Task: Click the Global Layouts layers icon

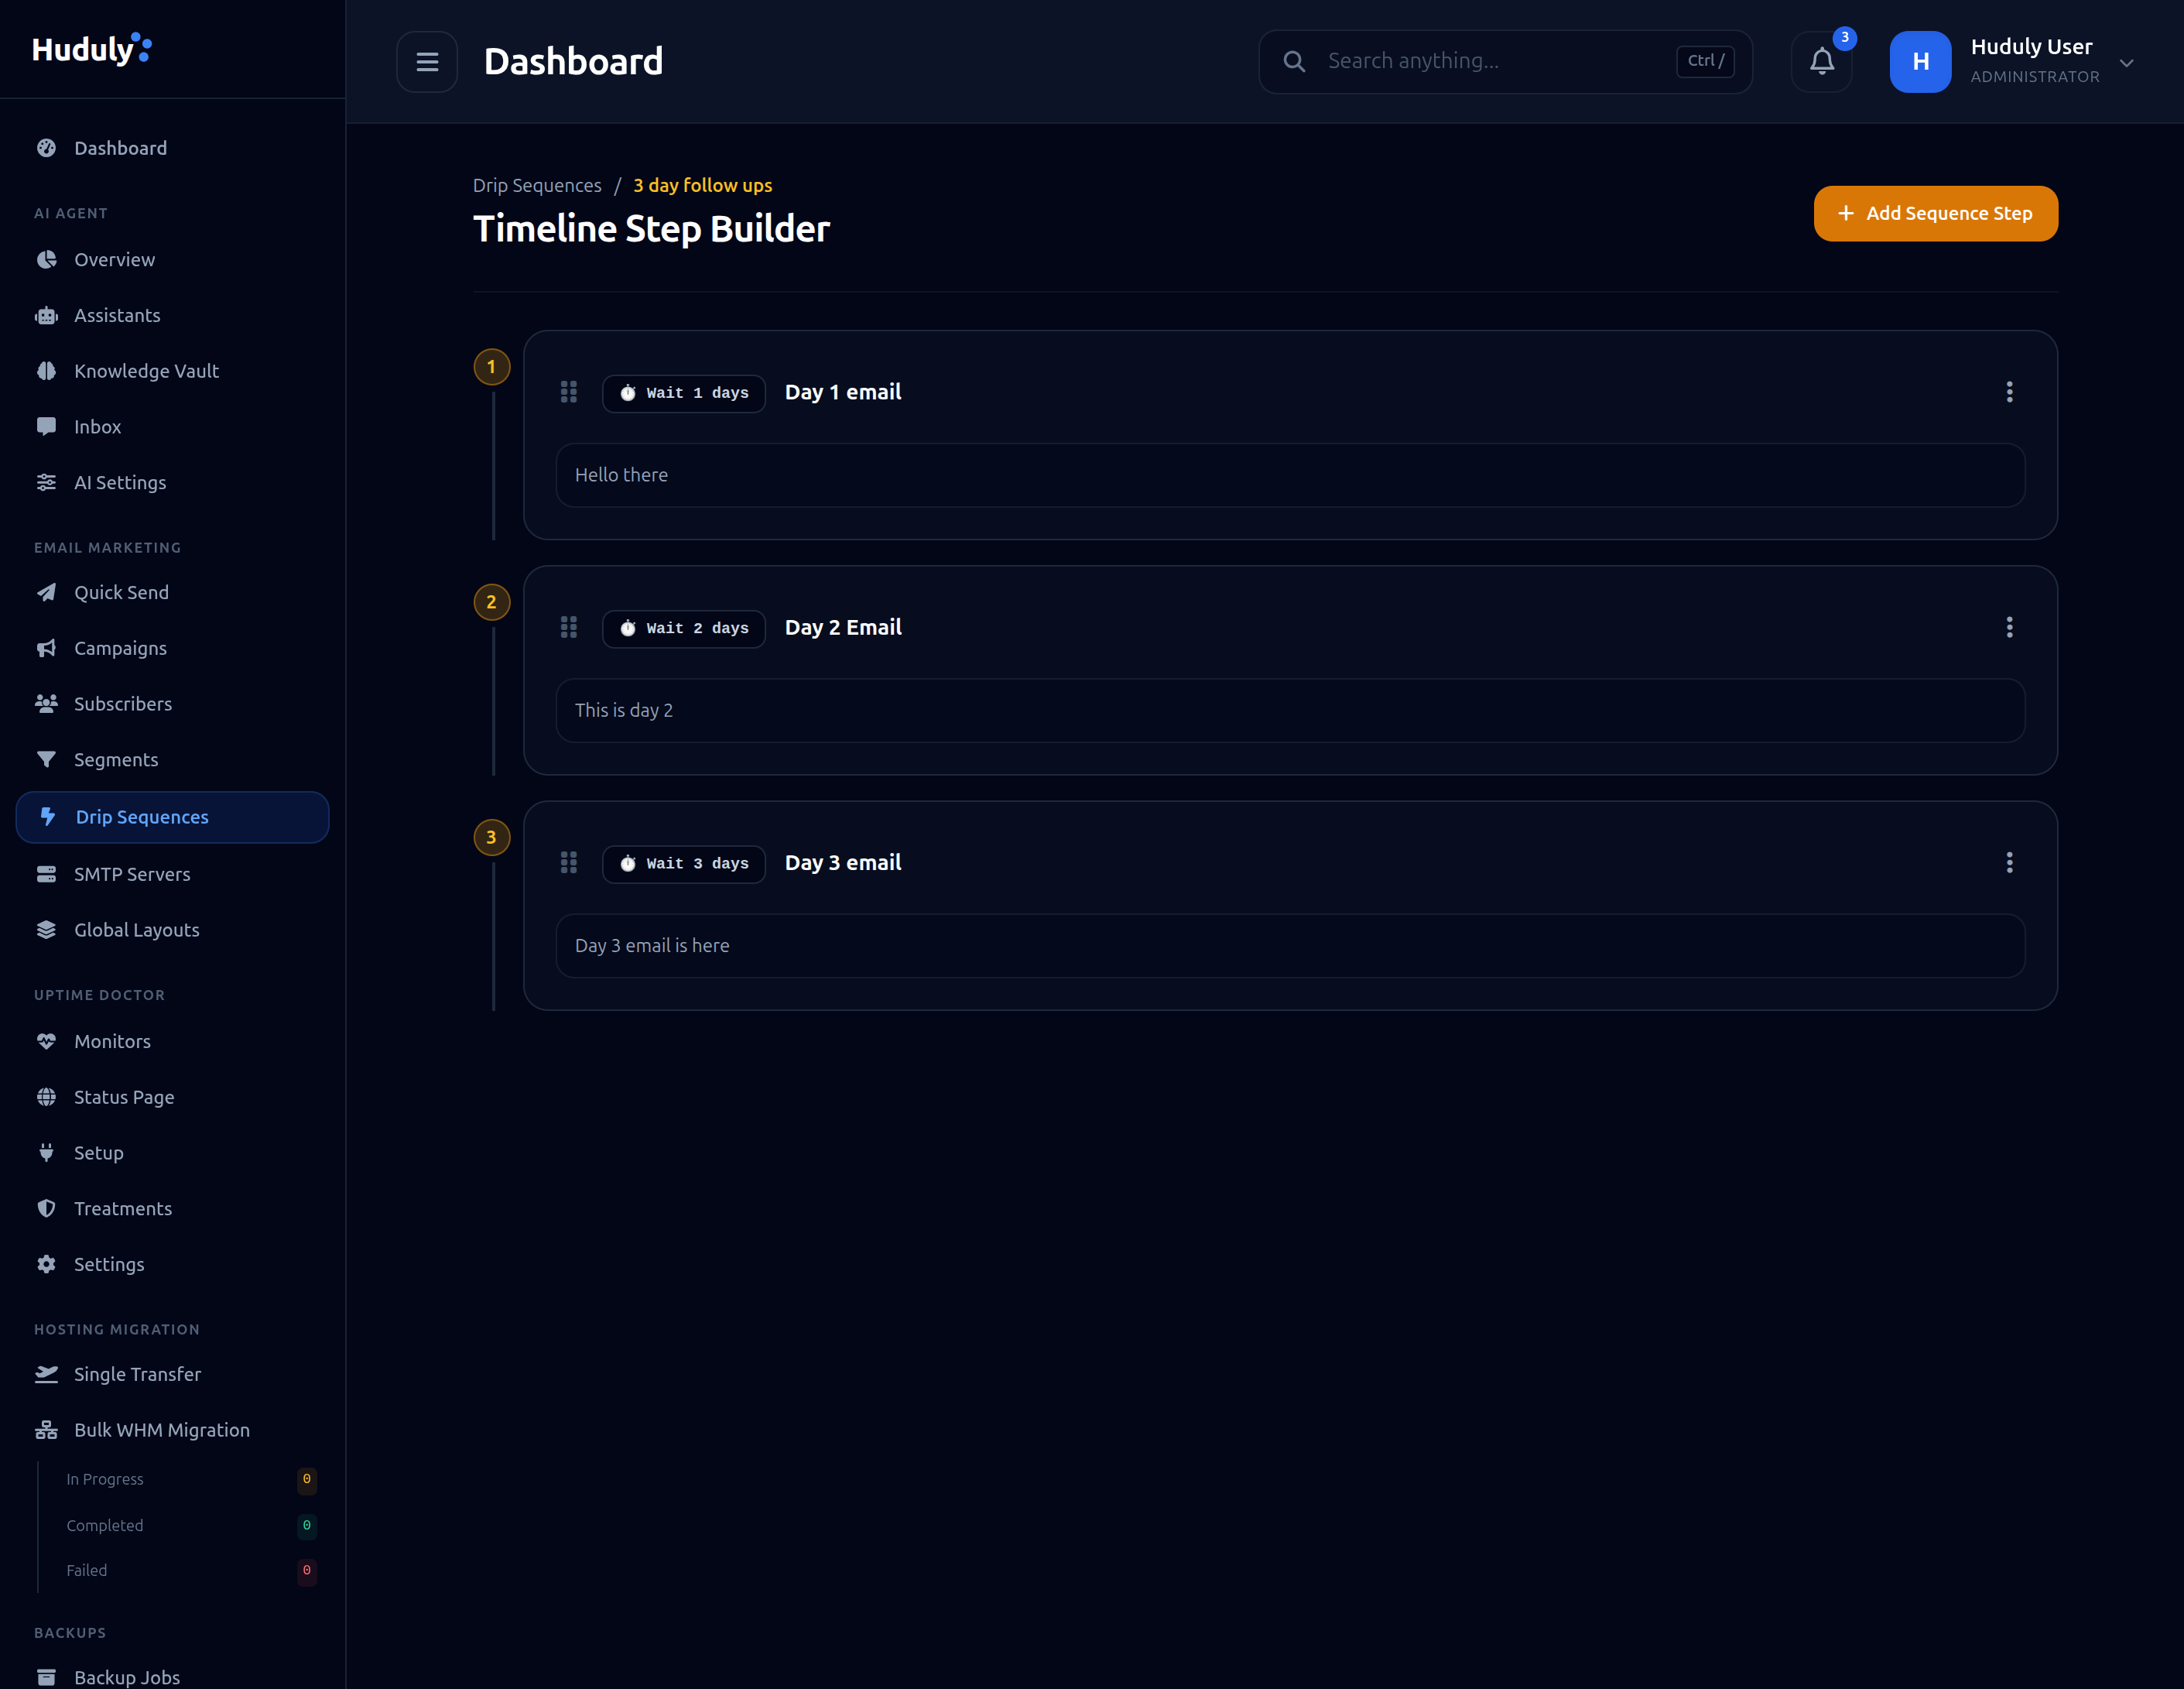Action: (x=46, y=930)
